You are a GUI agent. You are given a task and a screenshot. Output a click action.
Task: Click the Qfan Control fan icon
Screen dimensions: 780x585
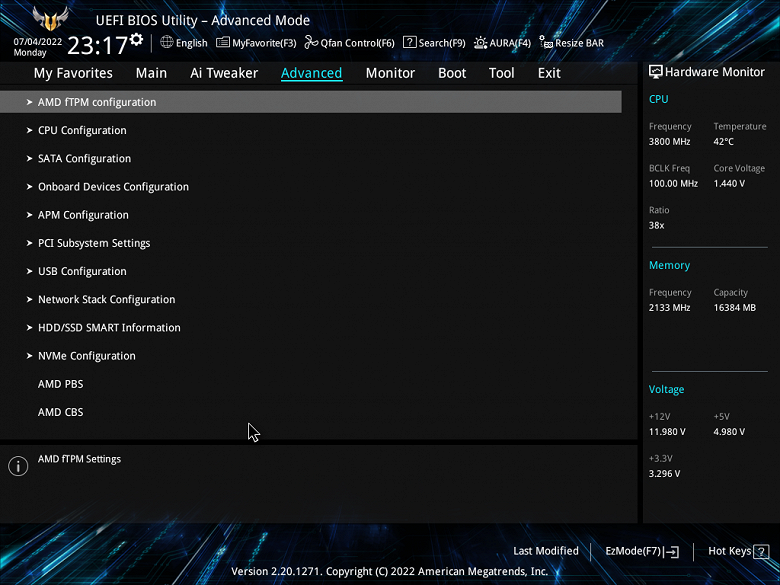tap(311, 42)
